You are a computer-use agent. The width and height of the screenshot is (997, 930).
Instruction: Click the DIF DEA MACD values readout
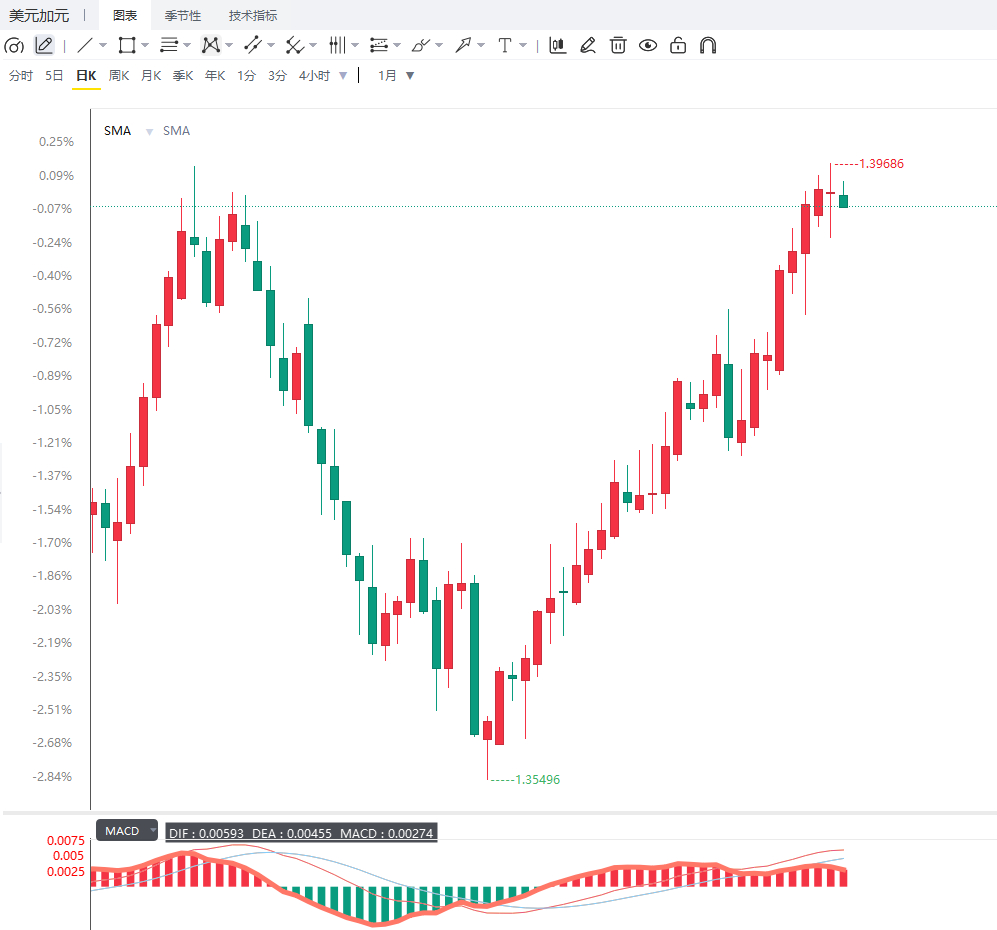pos(301,833)
